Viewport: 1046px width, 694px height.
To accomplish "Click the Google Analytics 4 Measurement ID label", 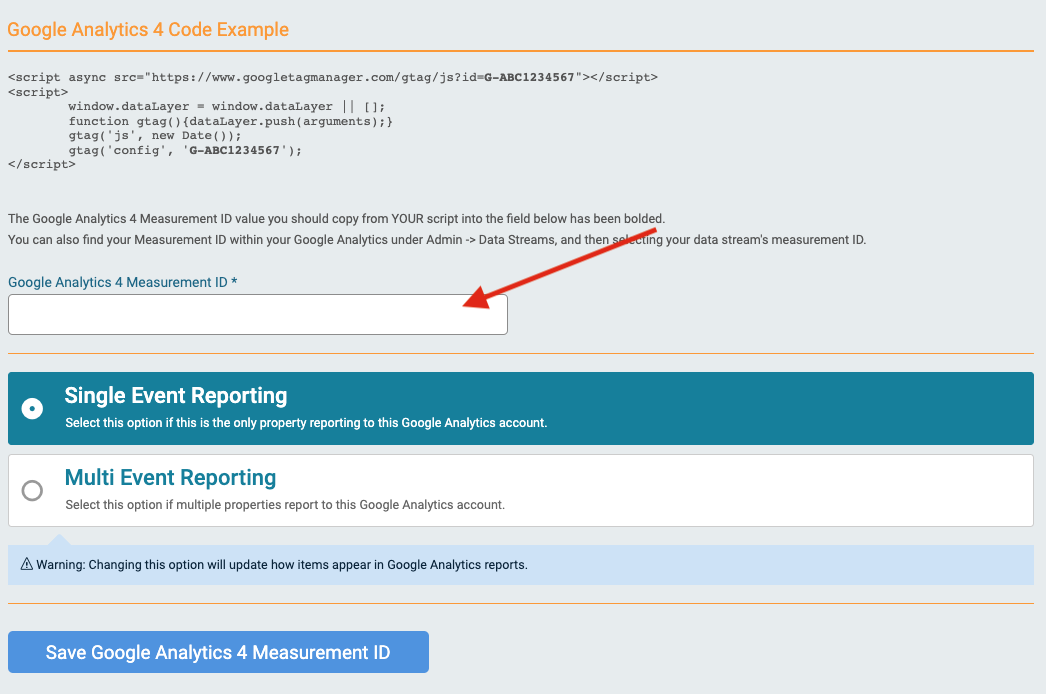I will click(123, 282).
